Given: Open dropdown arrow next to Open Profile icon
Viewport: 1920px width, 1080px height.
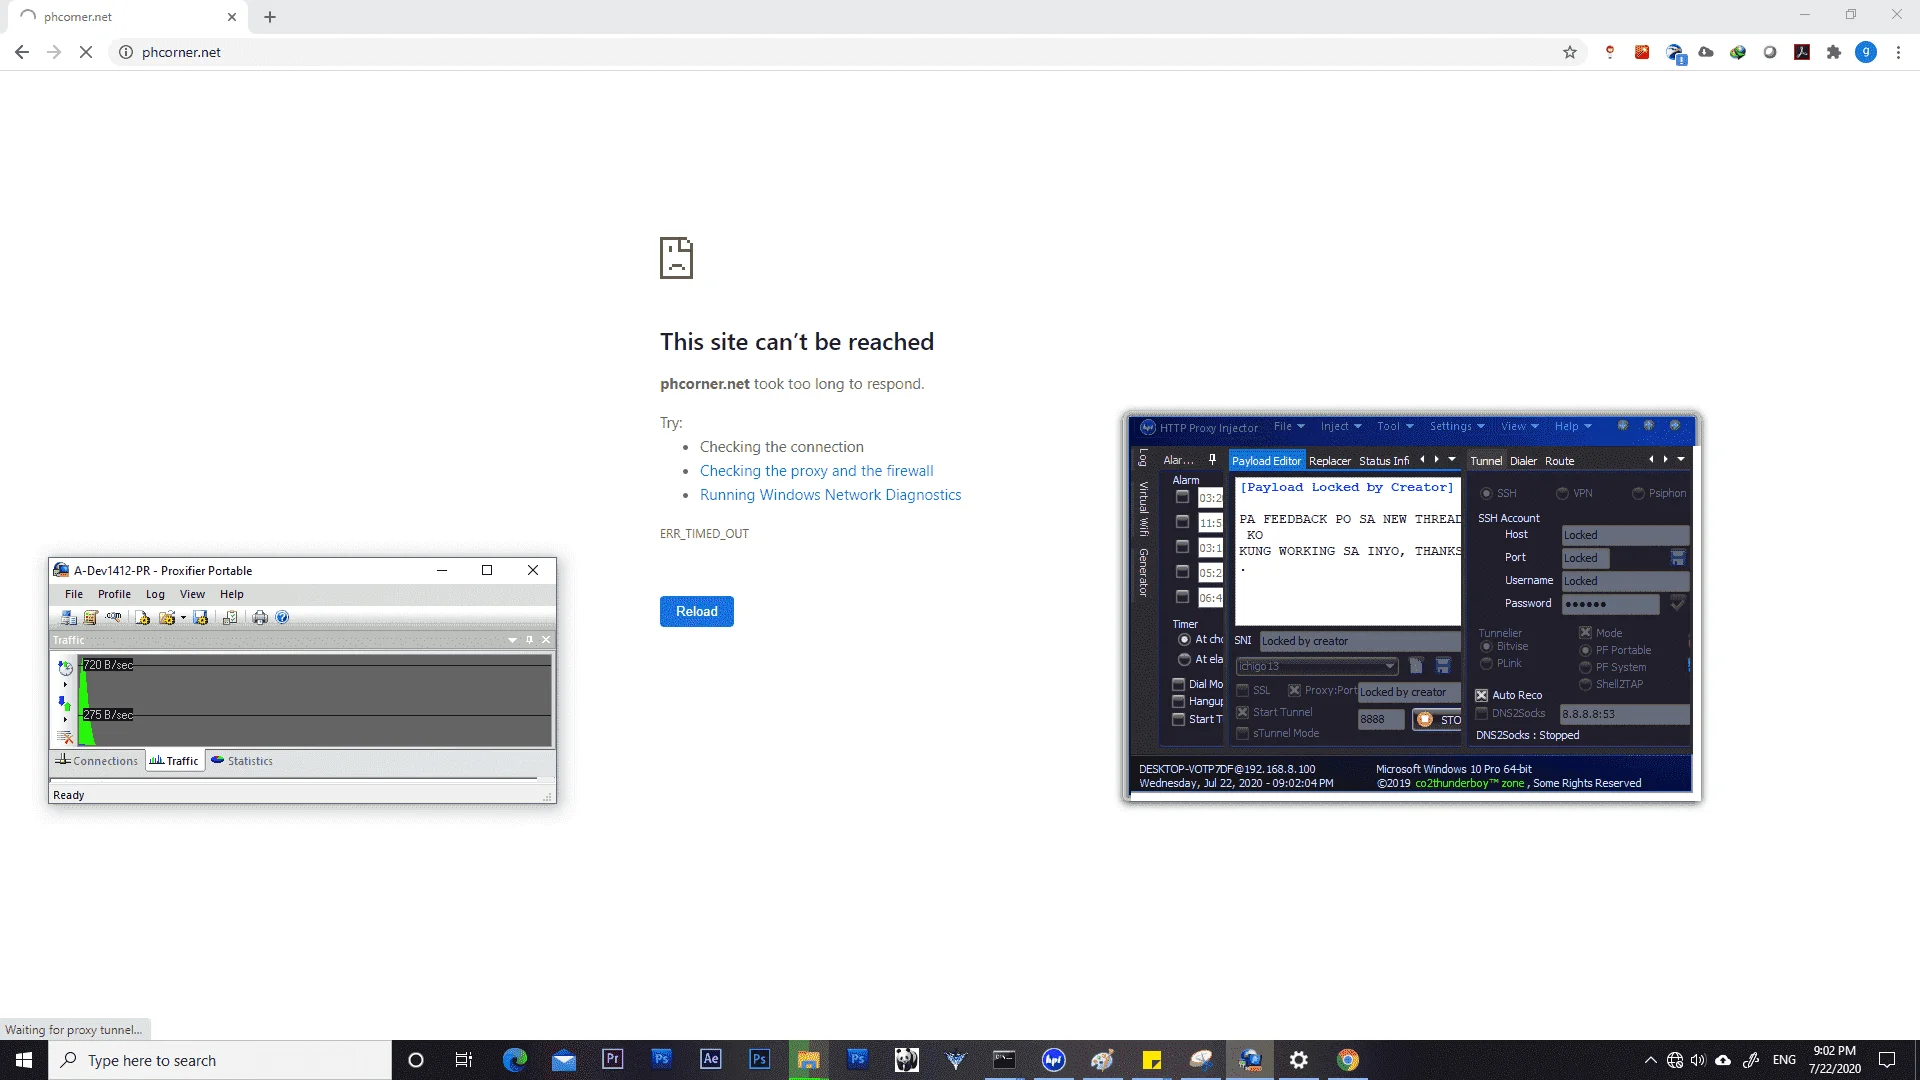Looking at the screenshot, I should 183,618.
